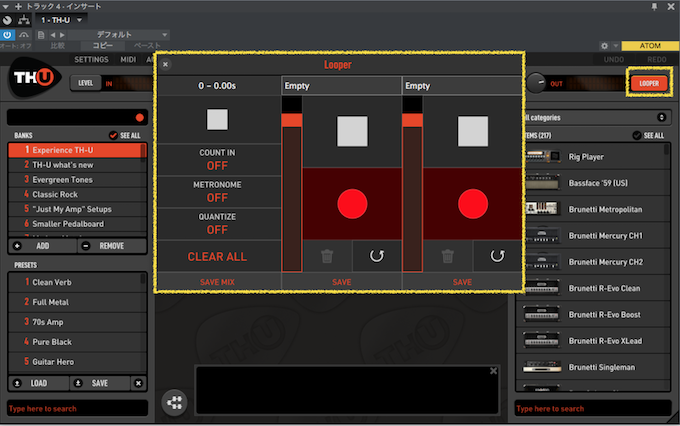Open the all categories dropdown
680x426 pixels.
597,117
